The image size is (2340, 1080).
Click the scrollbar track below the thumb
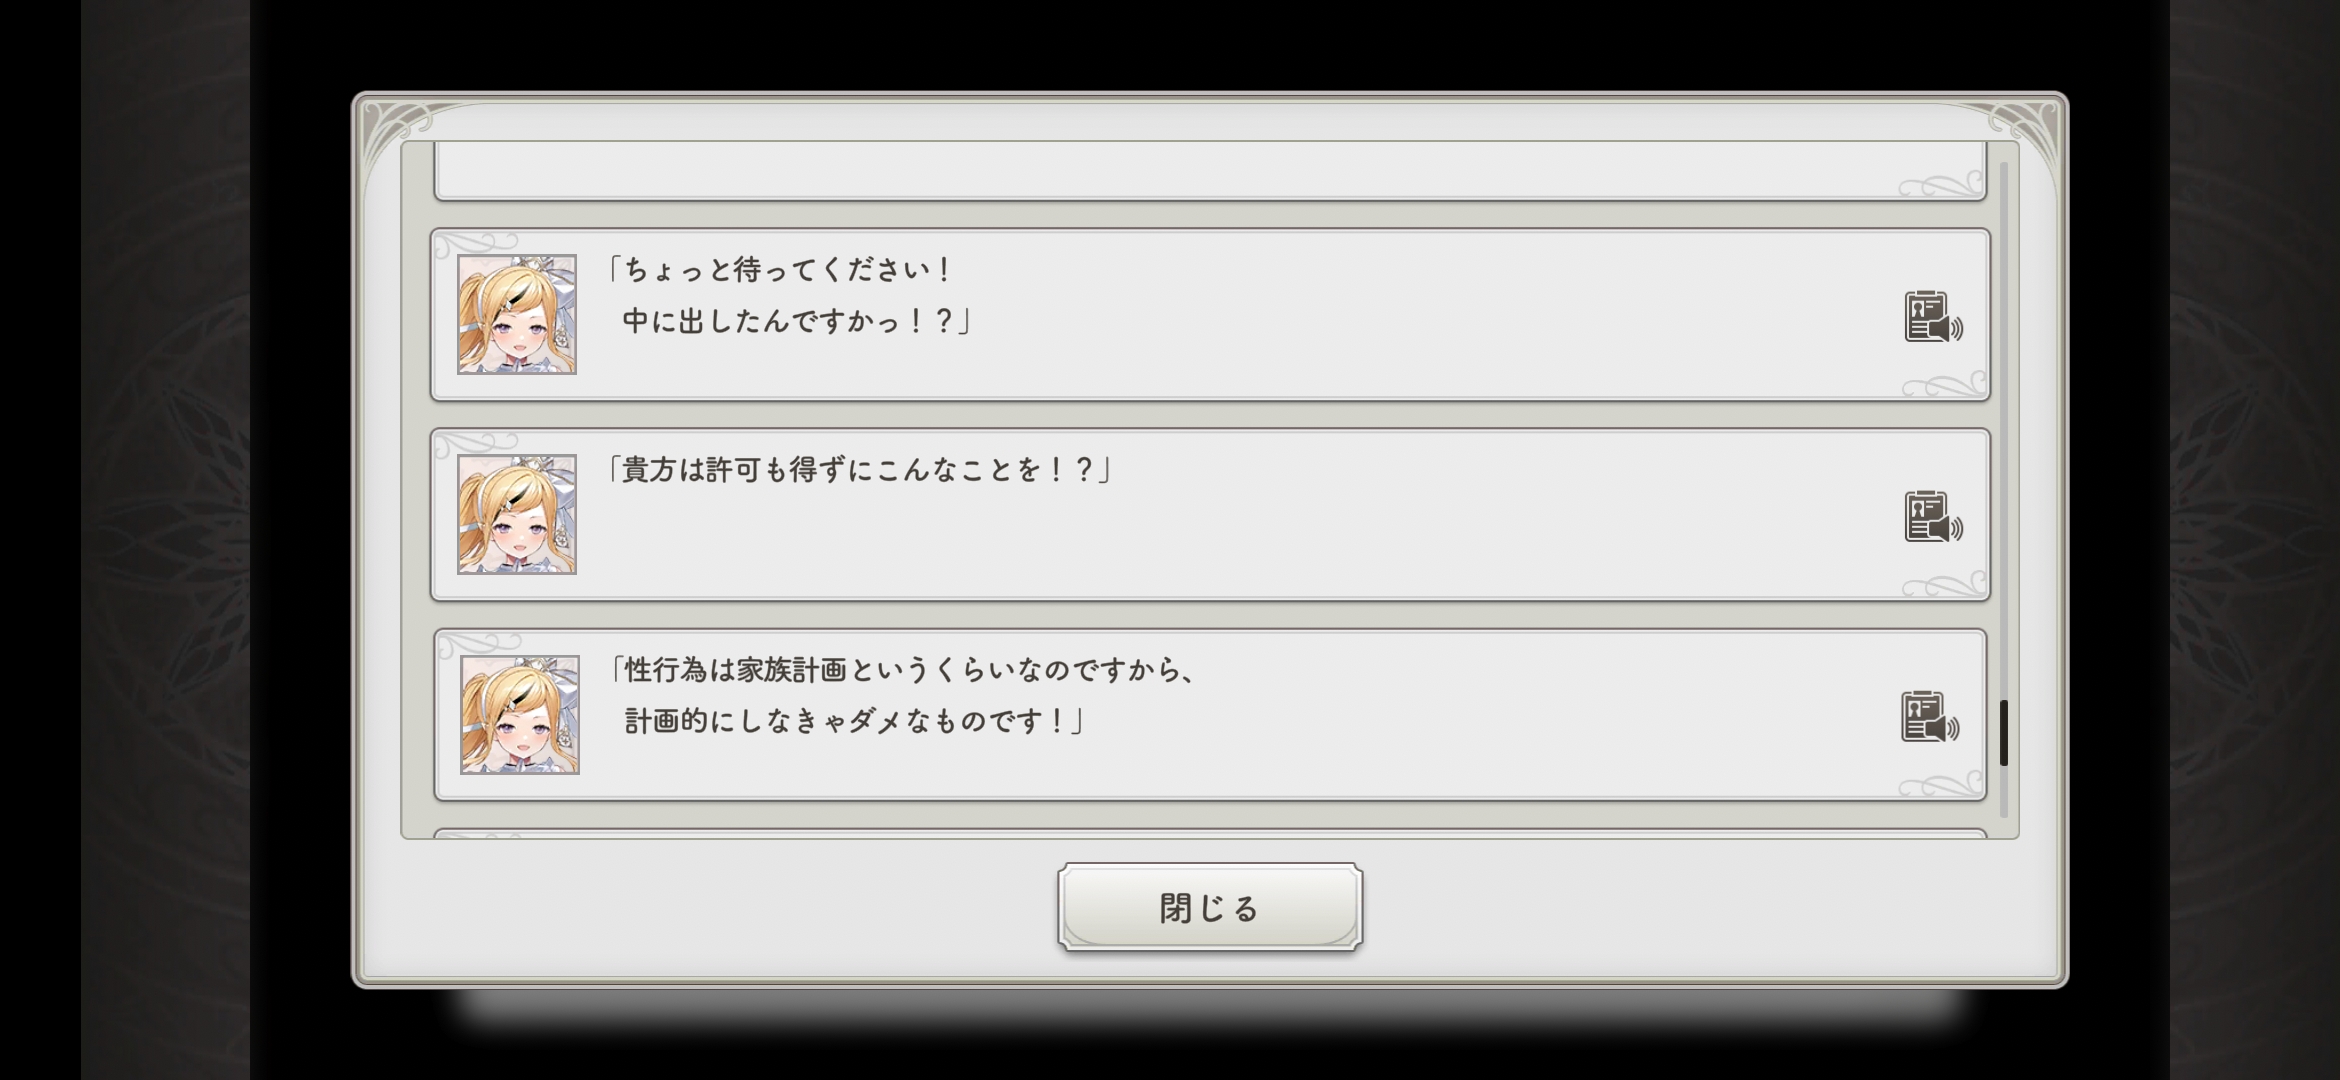[x=2004, y=792]
